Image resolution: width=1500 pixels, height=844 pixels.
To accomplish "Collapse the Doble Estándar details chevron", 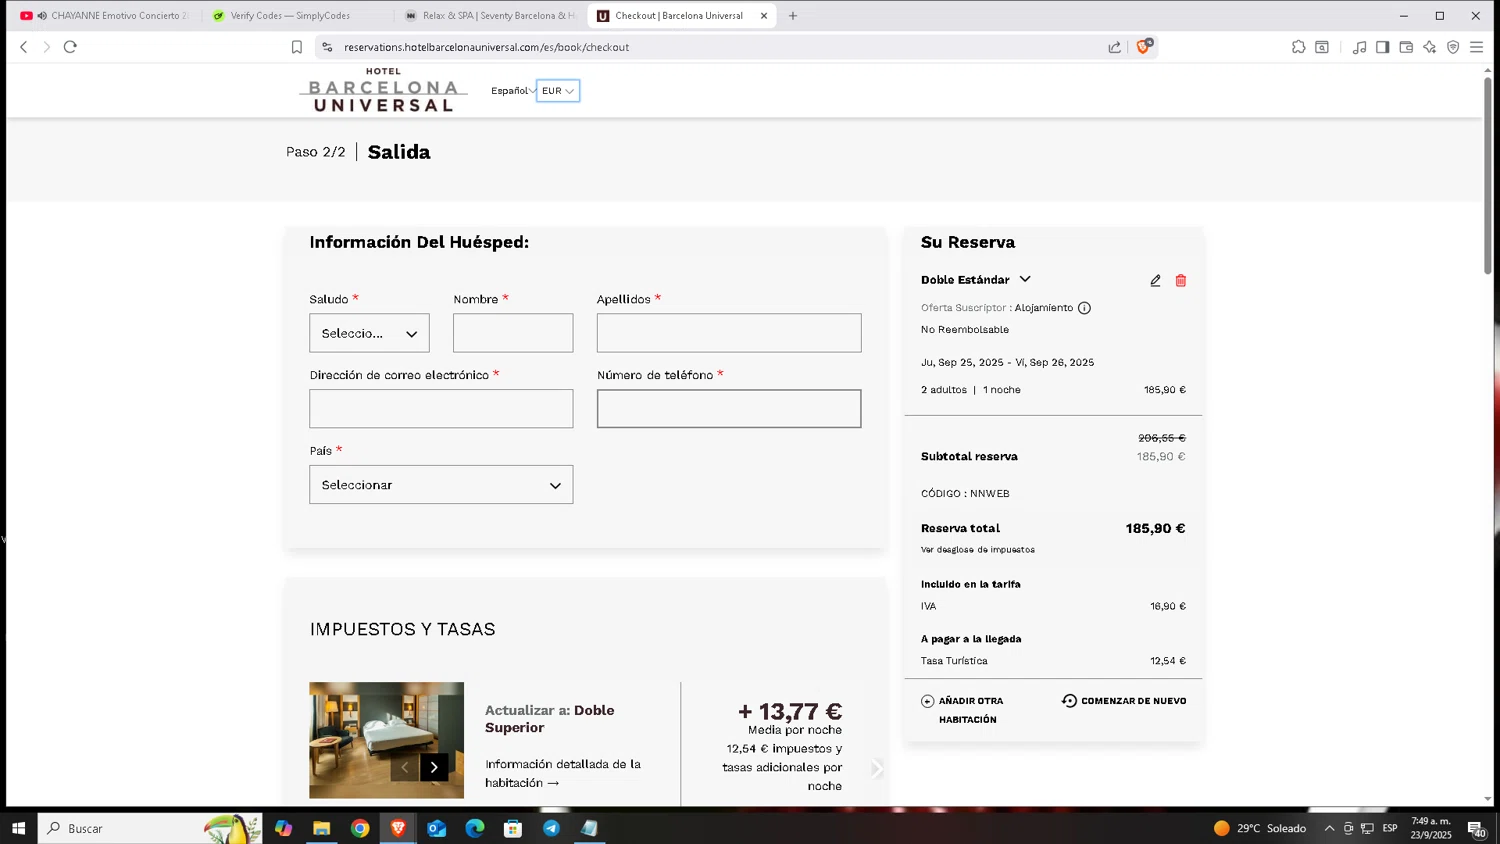I will 1025,280.
